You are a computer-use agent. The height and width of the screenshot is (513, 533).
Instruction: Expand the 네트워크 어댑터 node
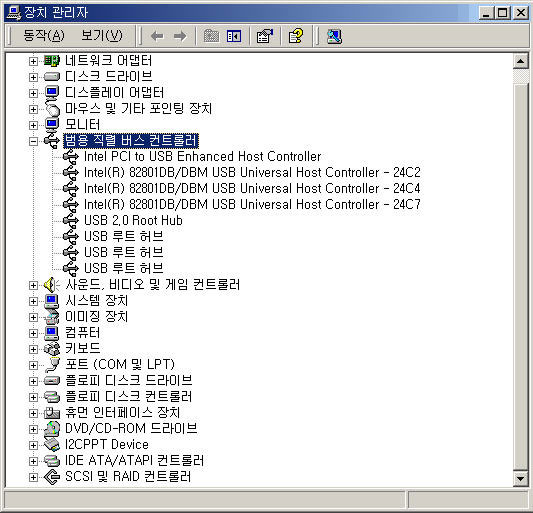tap(33, 61)
